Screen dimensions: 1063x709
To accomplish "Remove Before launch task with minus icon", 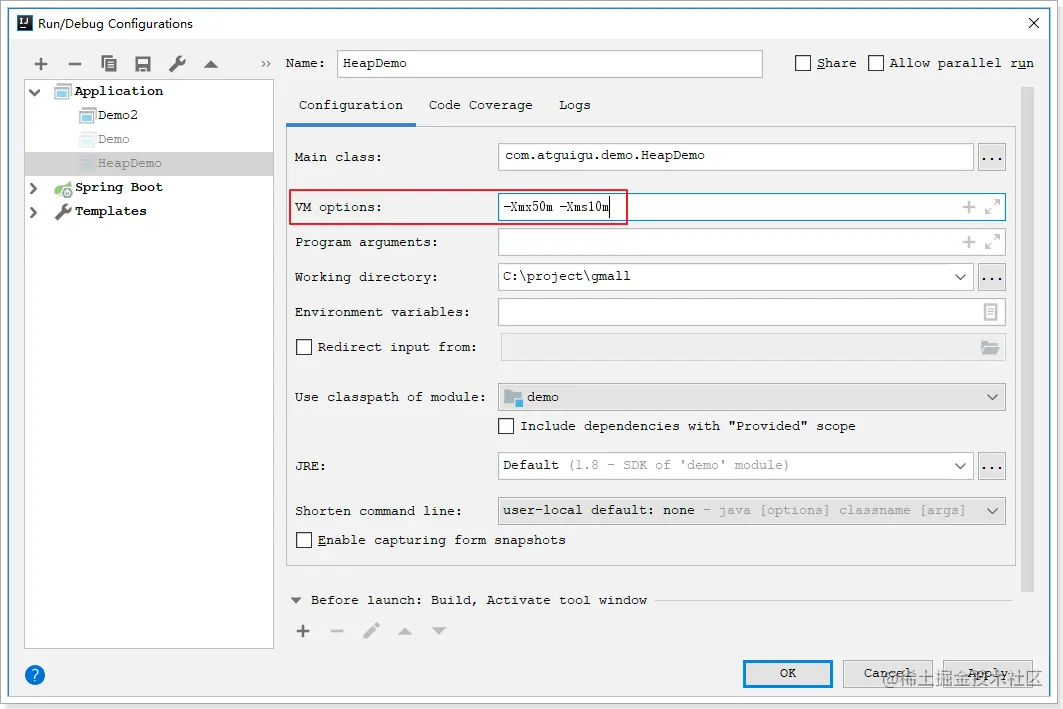I will [337, 631].
